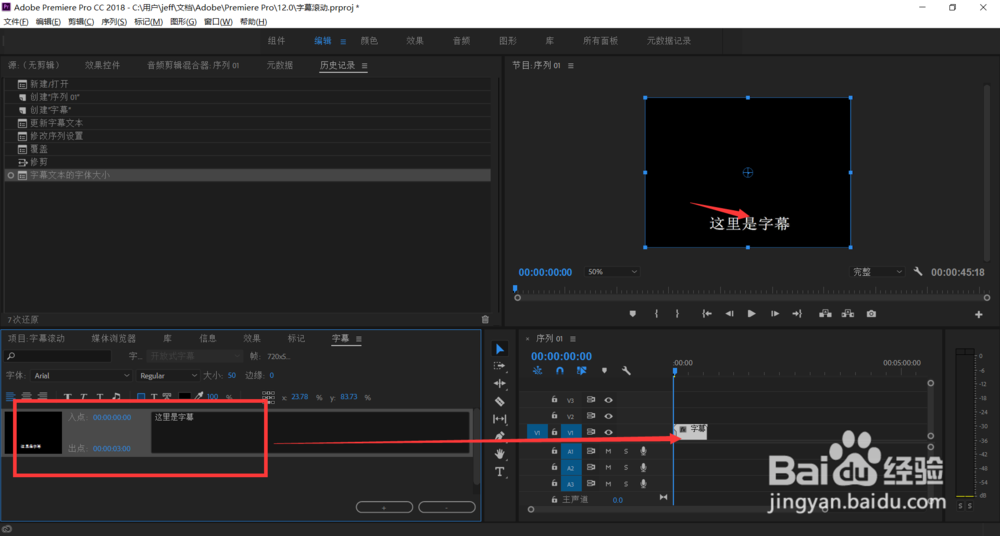Select the Track Select Forward tool

(x=499, y=366)
